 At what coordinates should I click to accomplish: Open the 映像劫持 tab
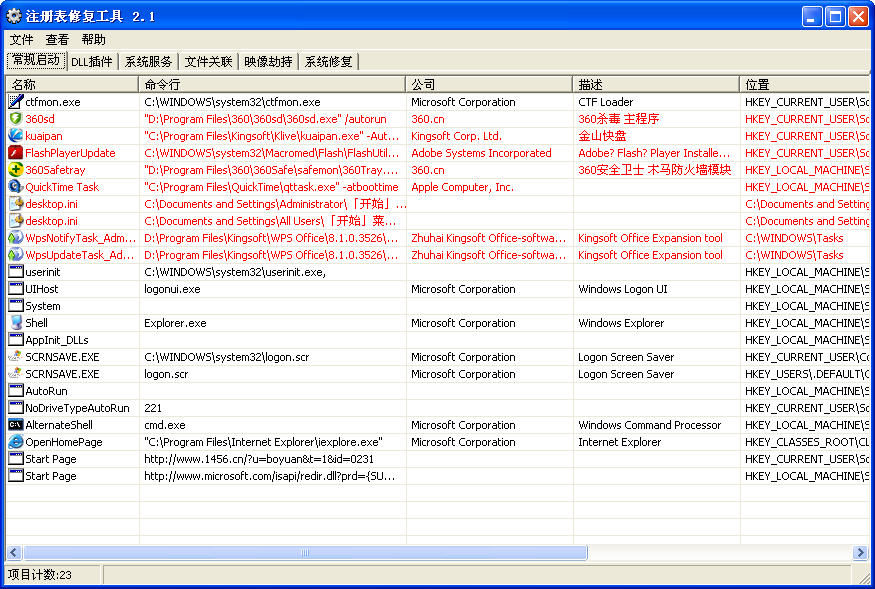(268, 62)
